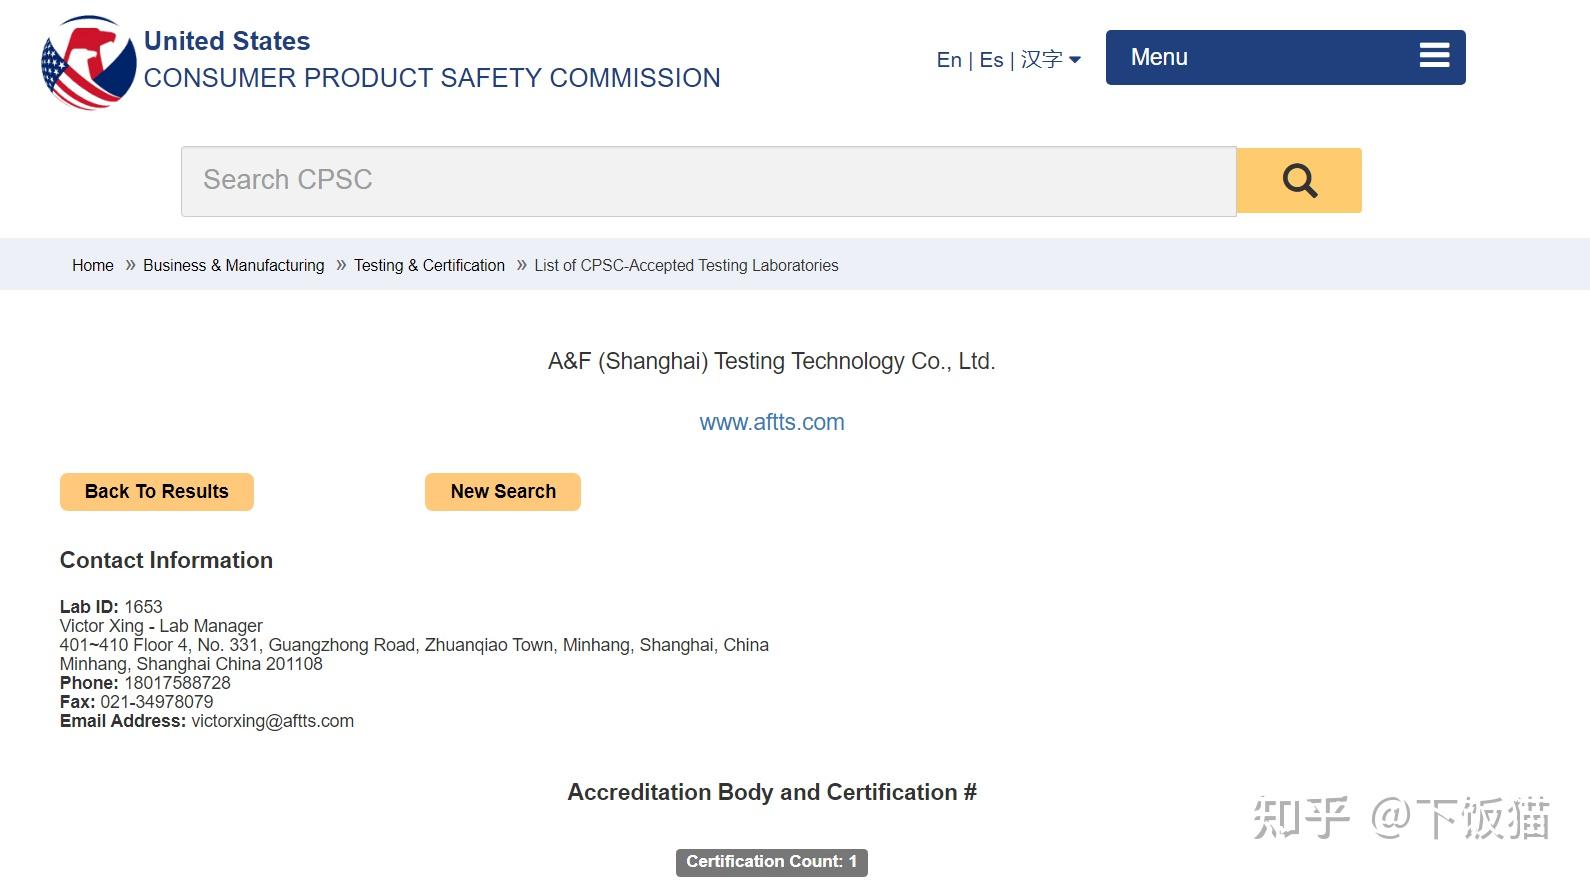This screenshot has height=882, width=1590.
Task: Click the magnifying glass search button
Action: pyautogui.click(x=1299, y=181)
